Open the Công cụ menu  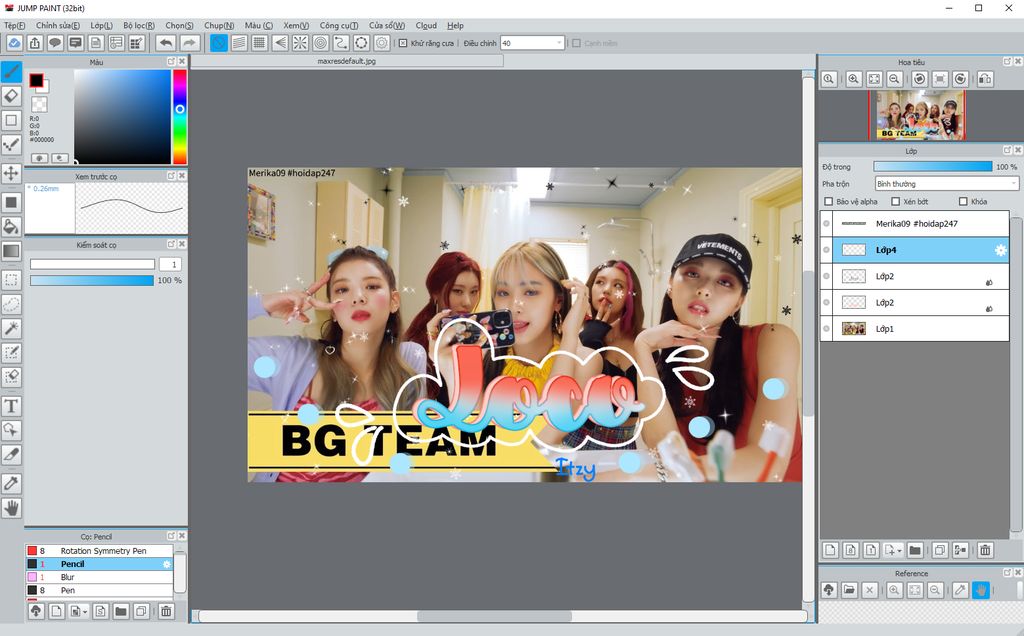(x=338, y=25)
